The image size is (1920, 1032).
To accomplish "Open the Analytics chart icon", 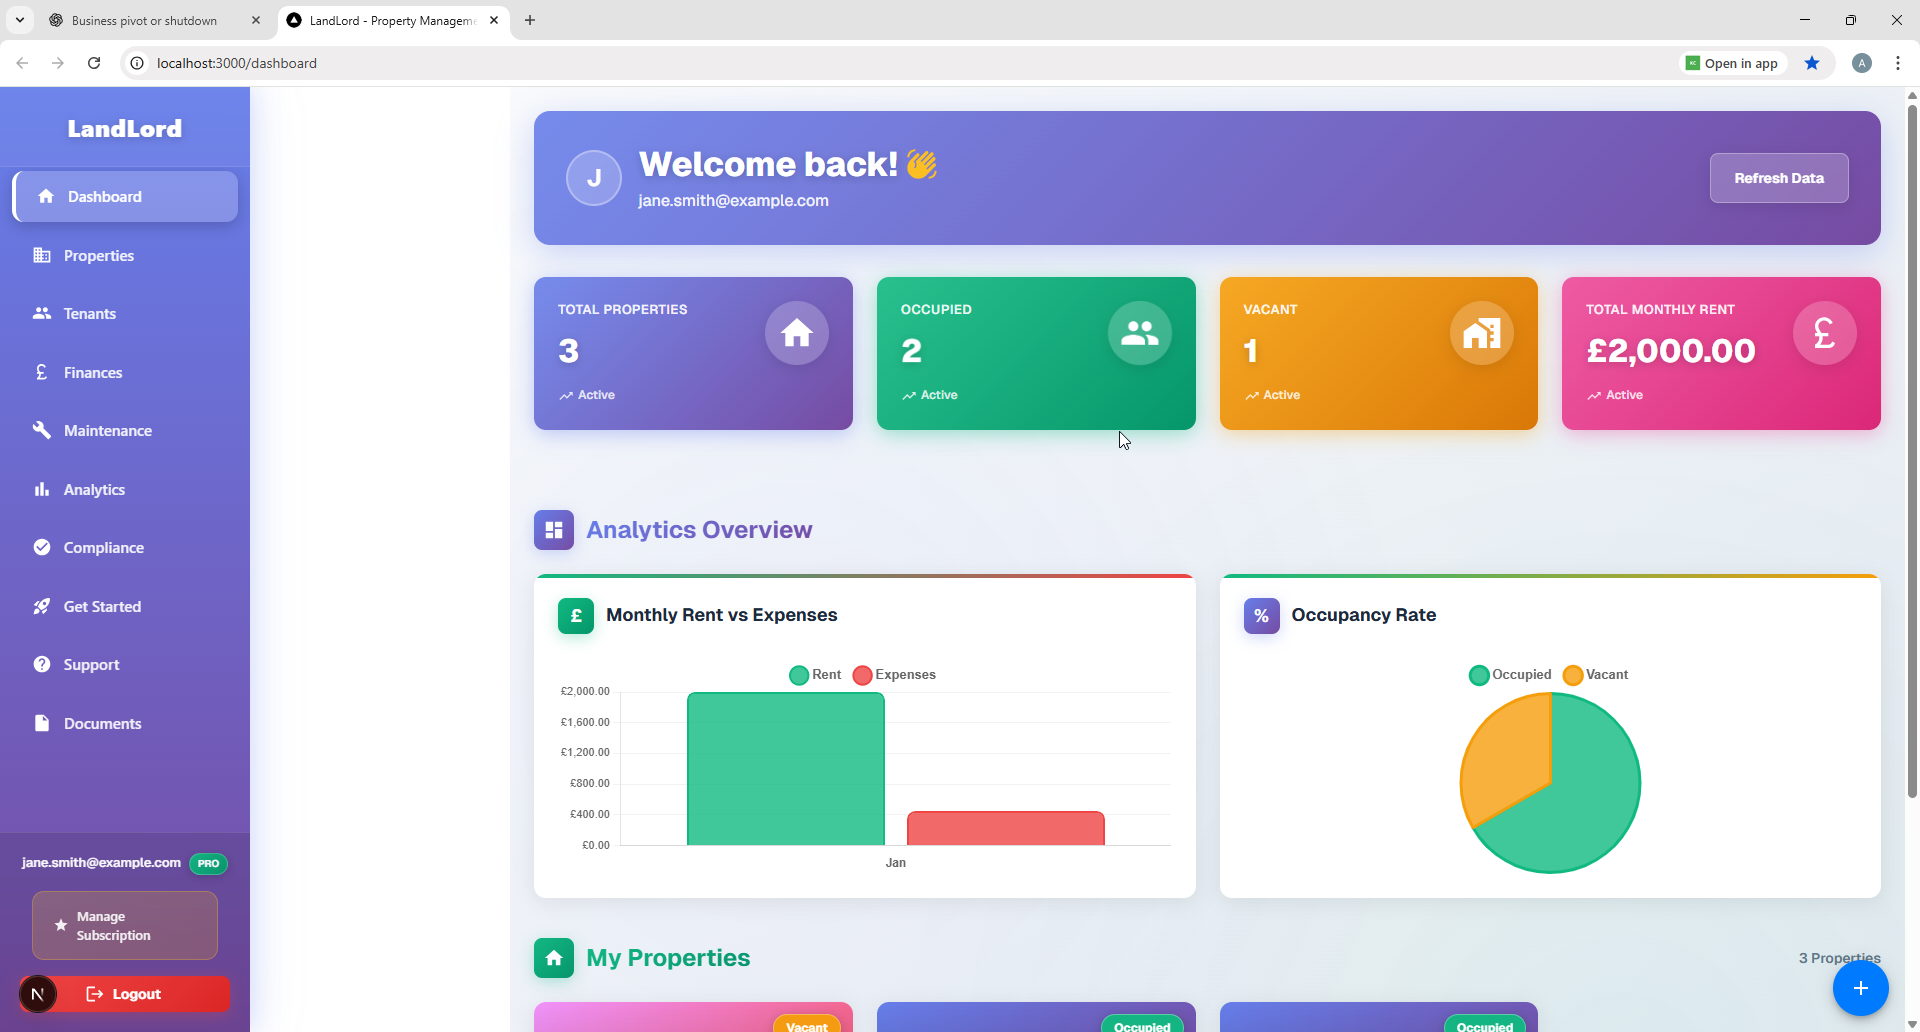I will pos(42,489).
